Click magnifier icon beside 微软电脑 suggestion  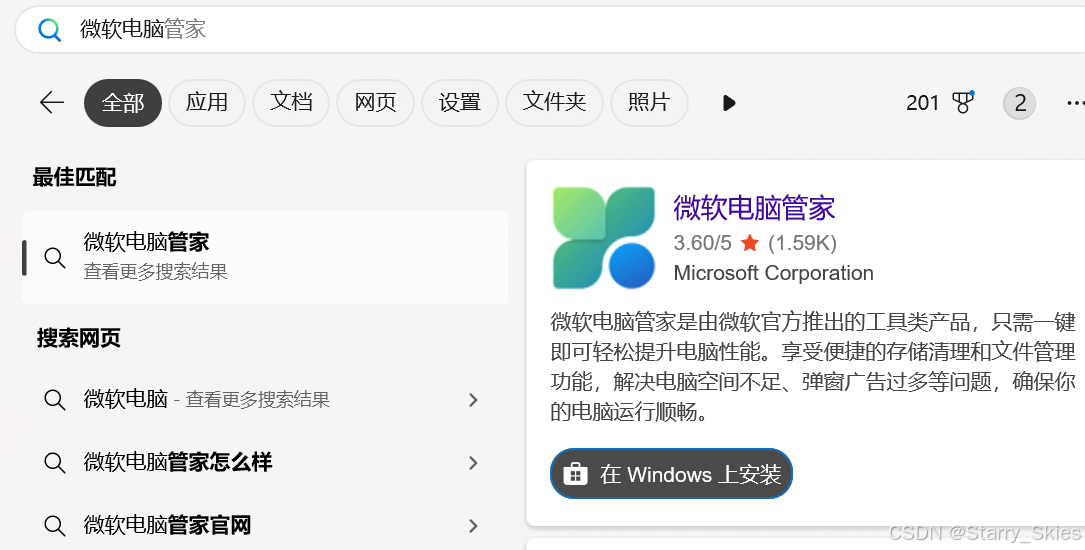tap(55, 399)
